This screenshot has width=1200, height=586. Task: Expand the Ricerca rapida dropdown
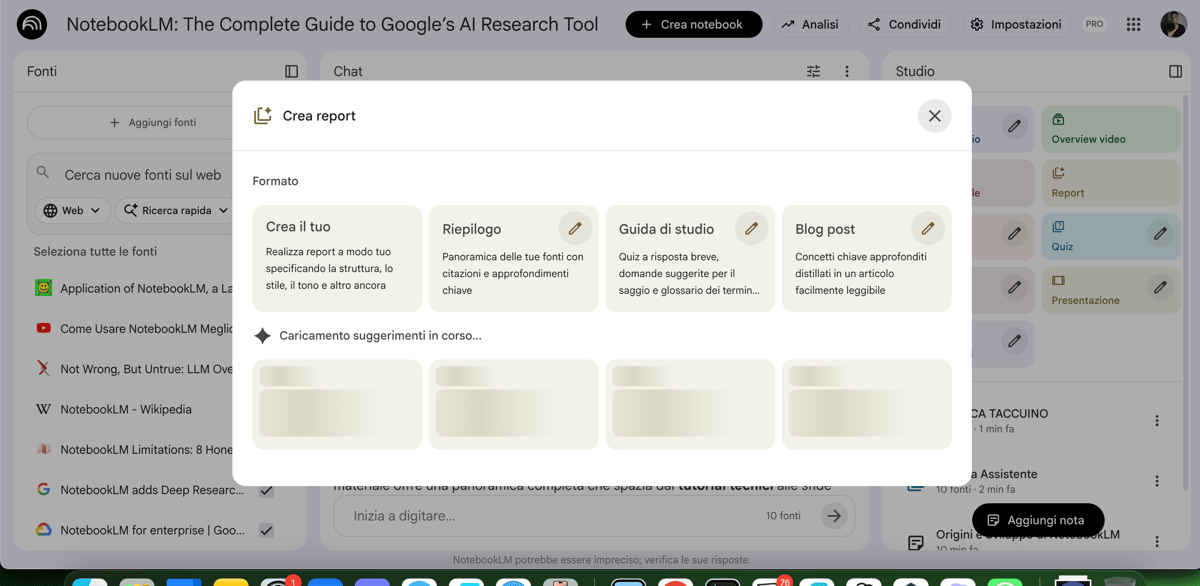[x=176, y=210]
